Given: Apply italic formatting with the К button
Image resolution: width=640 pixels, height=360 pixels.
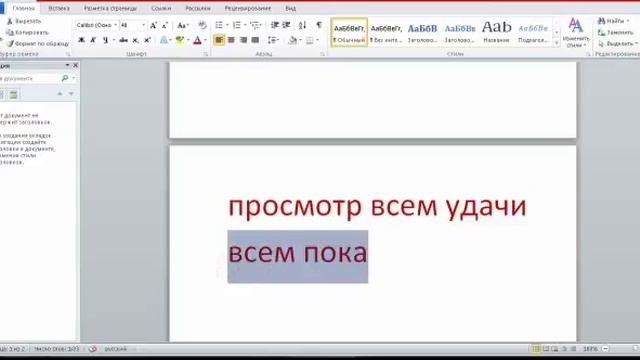Looking at the screenshot, I should [x=93, y=40].
